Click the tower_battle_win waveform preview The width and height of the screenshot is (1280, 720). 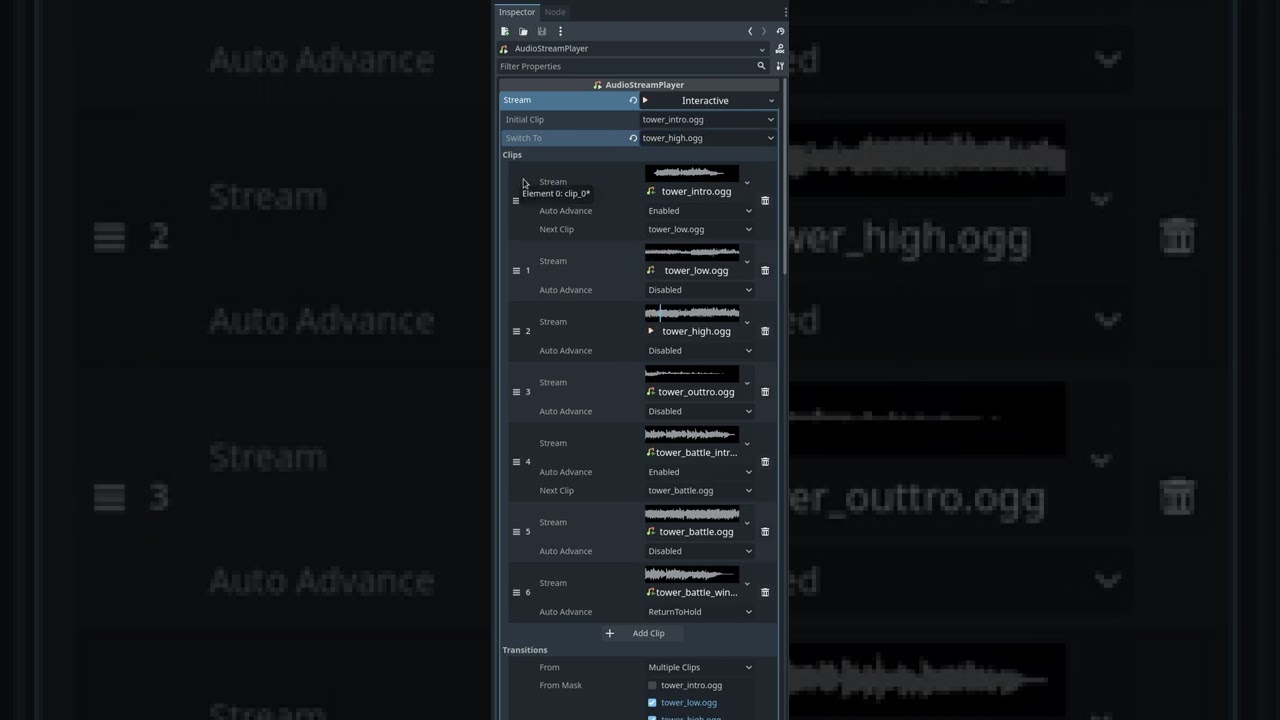coord(692,574)
